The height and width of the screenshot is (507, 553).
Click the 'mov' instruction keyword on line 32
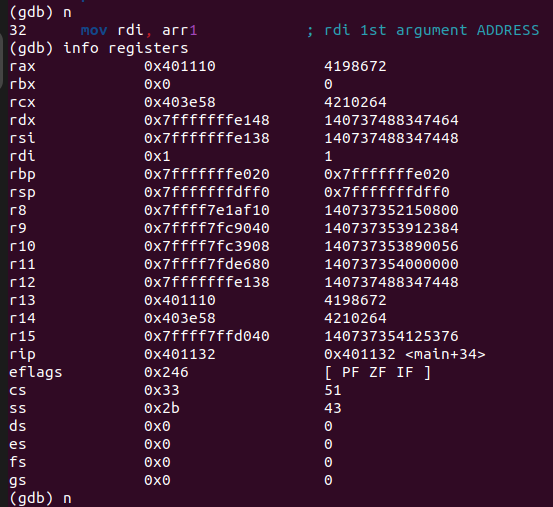pyautogui.click(x=94, y=31)
